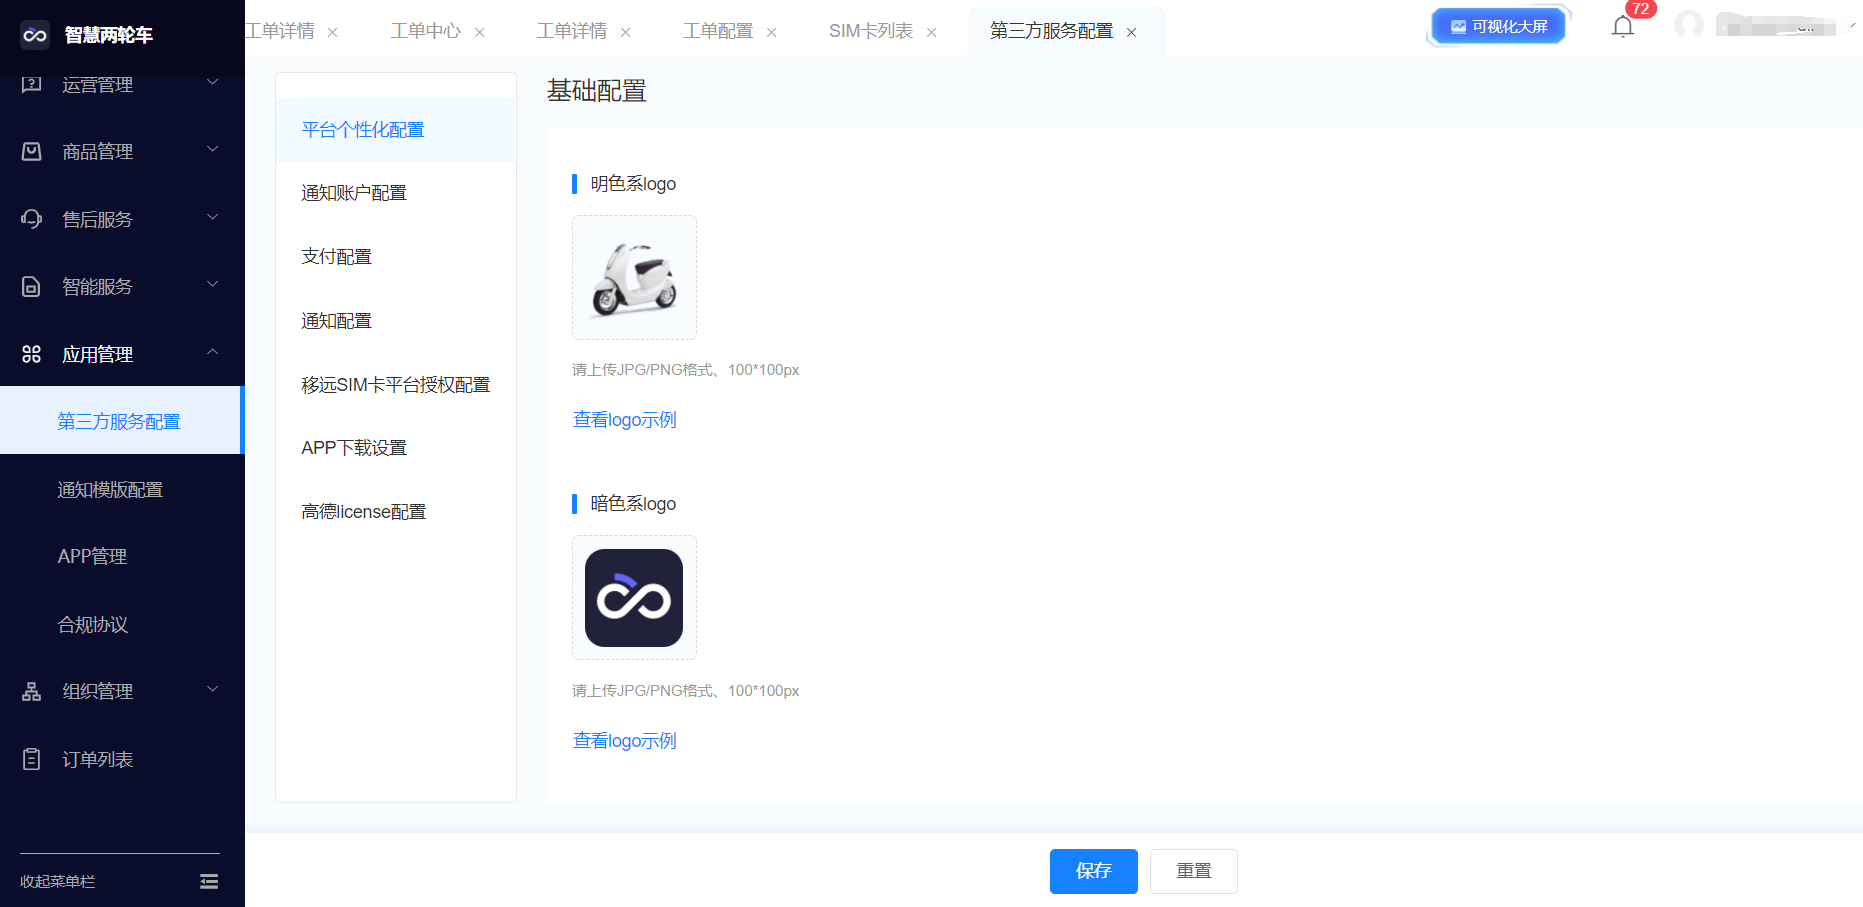Expand the 商品管理 menu
Image resolution: width=1863 pixels, height=907 pixels.
(122, 152)
